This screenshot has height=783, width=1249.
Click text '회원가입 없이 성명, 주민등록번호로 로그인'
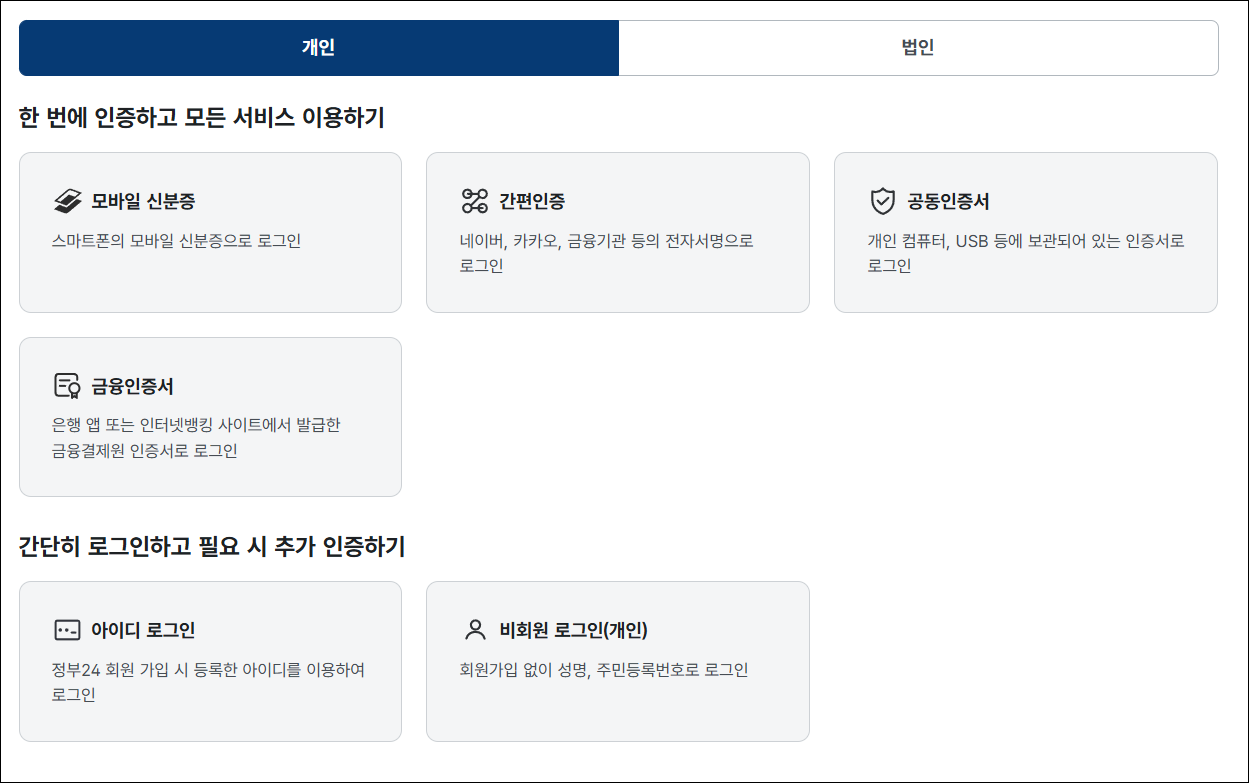[604, 670]
